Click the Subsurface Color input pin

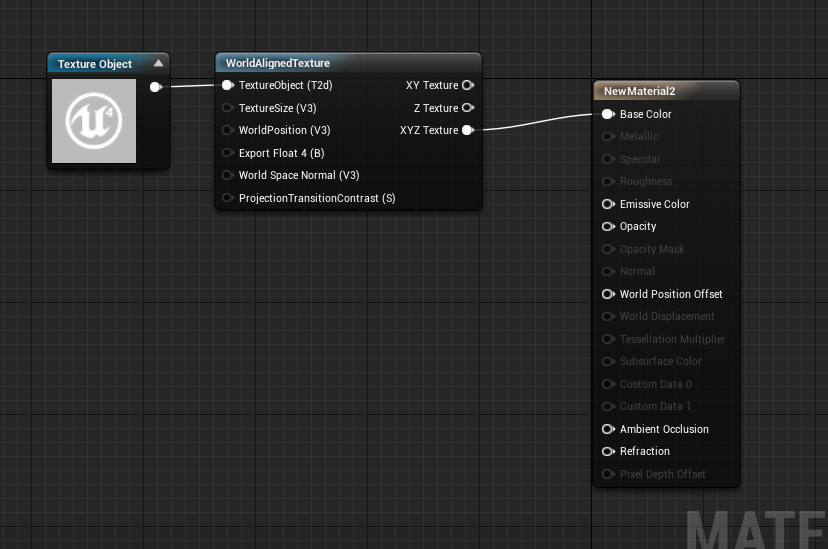tap(608, 362)
